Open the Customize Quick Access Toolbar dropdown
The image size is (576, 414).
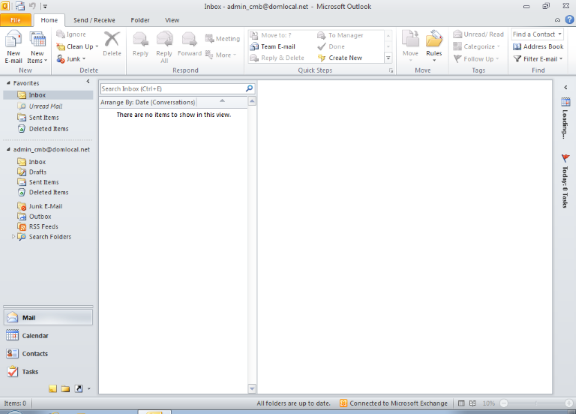[x=45, y=6]
